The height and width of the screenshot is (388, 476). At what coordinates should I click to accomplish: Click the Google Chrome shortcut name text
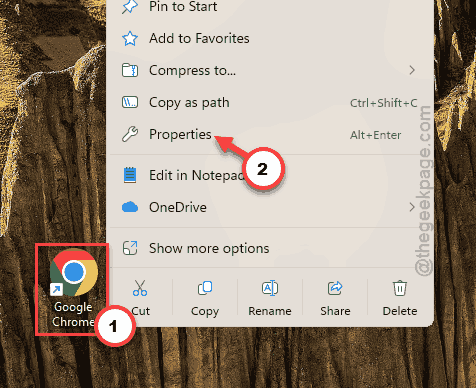pyautogui.click(x=73, y=314)
